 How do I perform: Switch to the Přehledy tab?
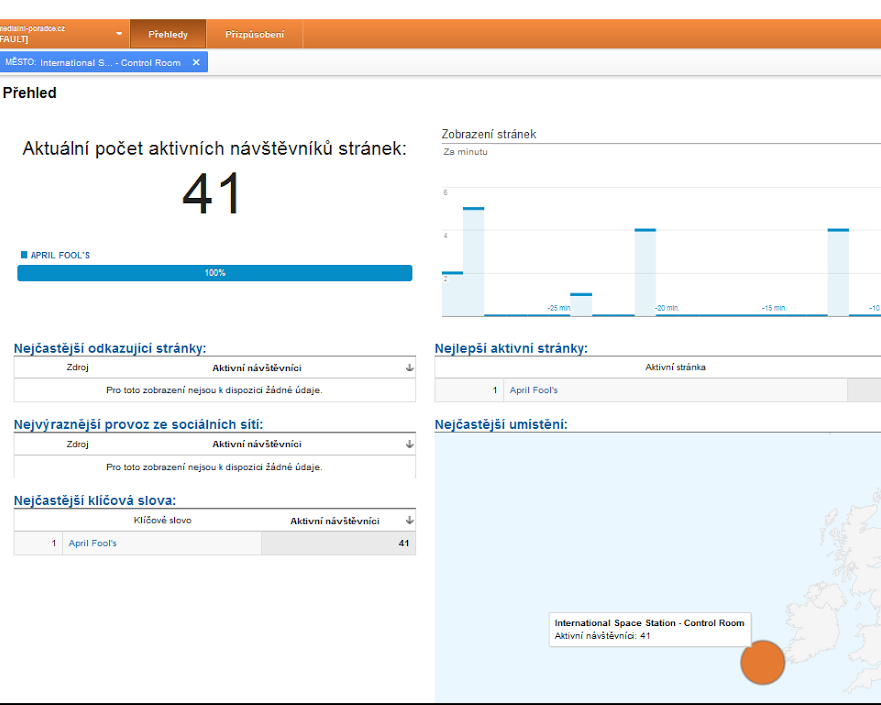pyautogui.click(x=168, y=34)
